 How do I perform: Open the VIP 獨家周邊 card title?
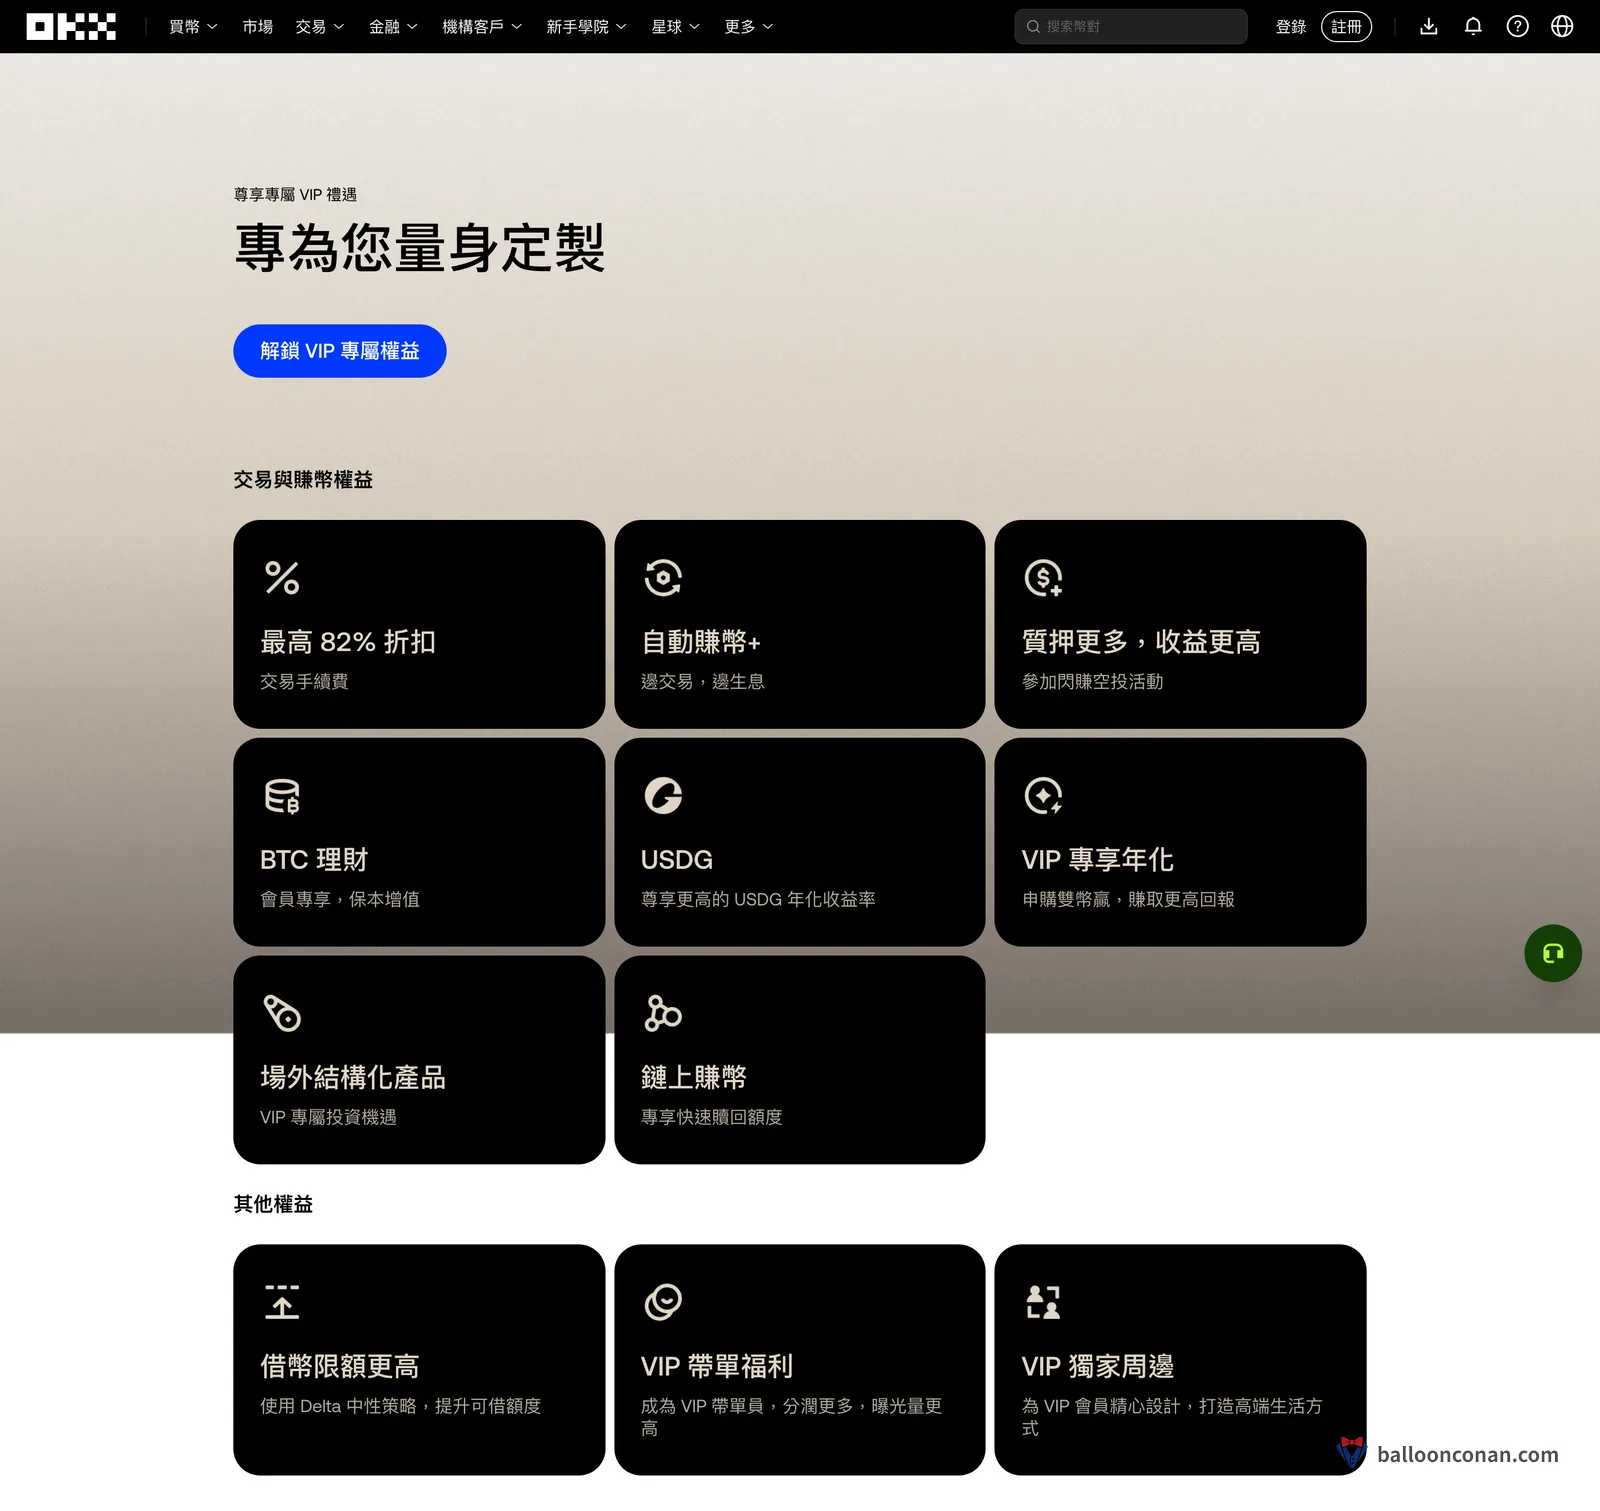tap(1098, 1367)
